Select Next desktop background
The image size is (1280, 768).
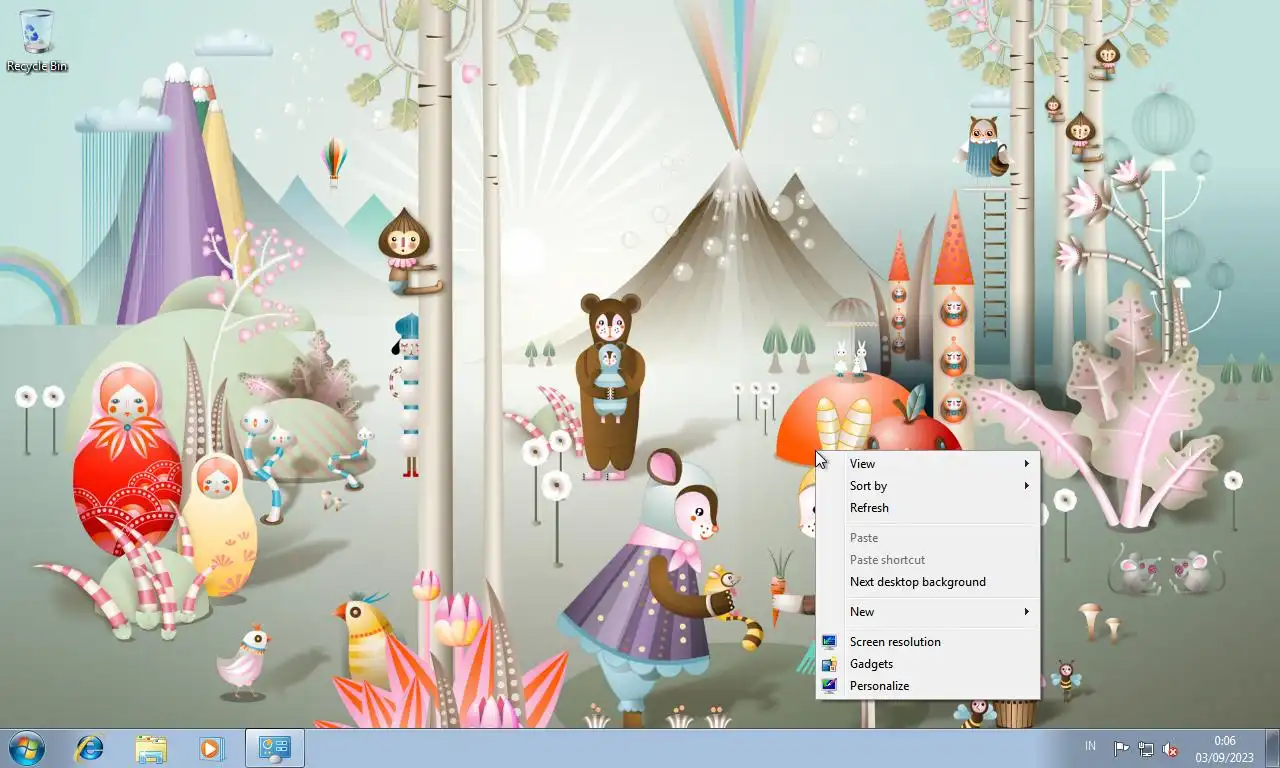pos(928,582)
